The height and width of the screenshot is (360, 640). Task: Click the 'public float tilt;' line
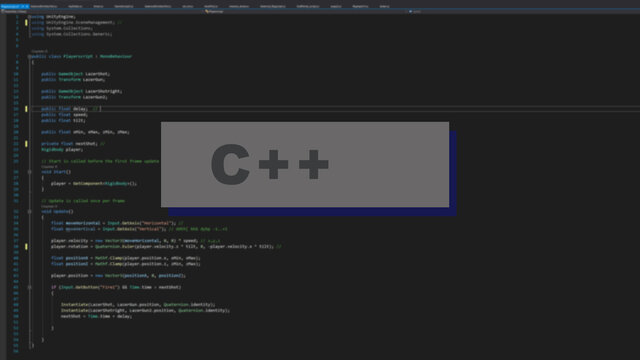[x=64, y=120]
